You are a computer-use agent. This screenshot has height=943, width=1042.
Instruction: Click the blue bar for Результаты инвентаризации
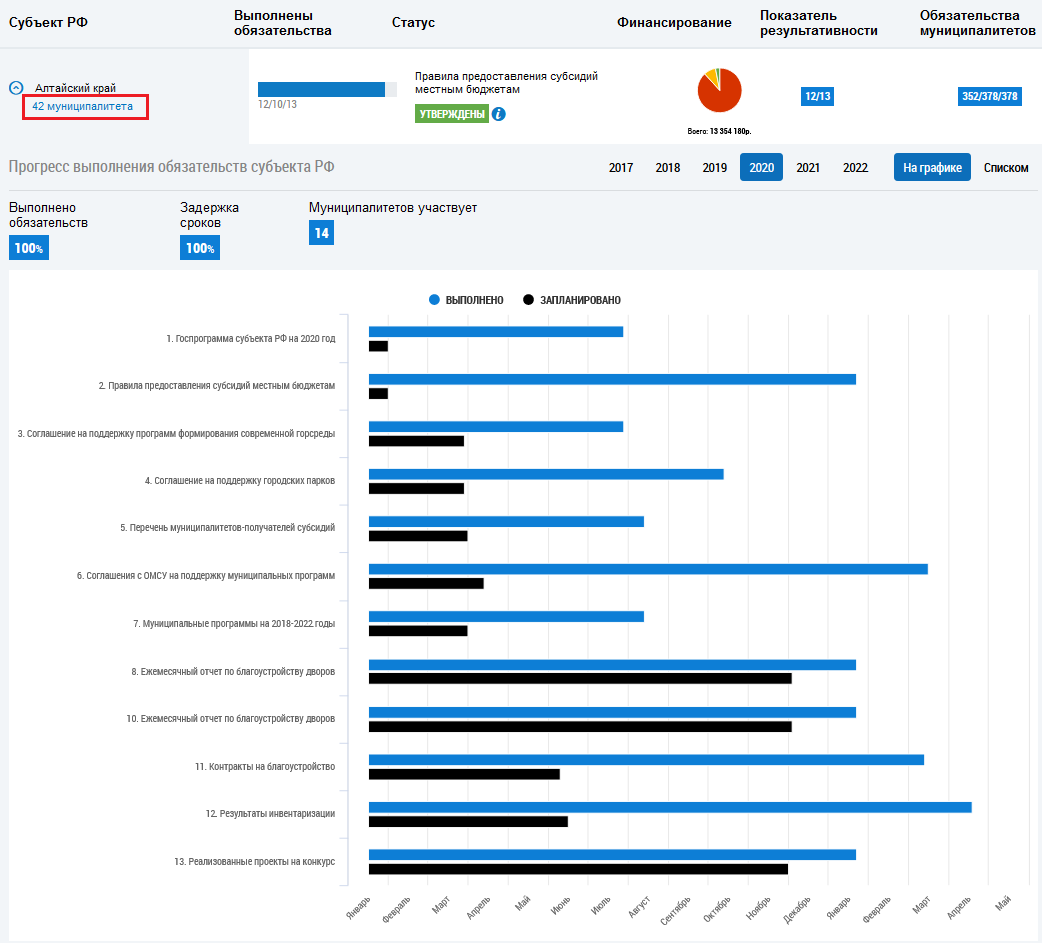click(669, 807)
